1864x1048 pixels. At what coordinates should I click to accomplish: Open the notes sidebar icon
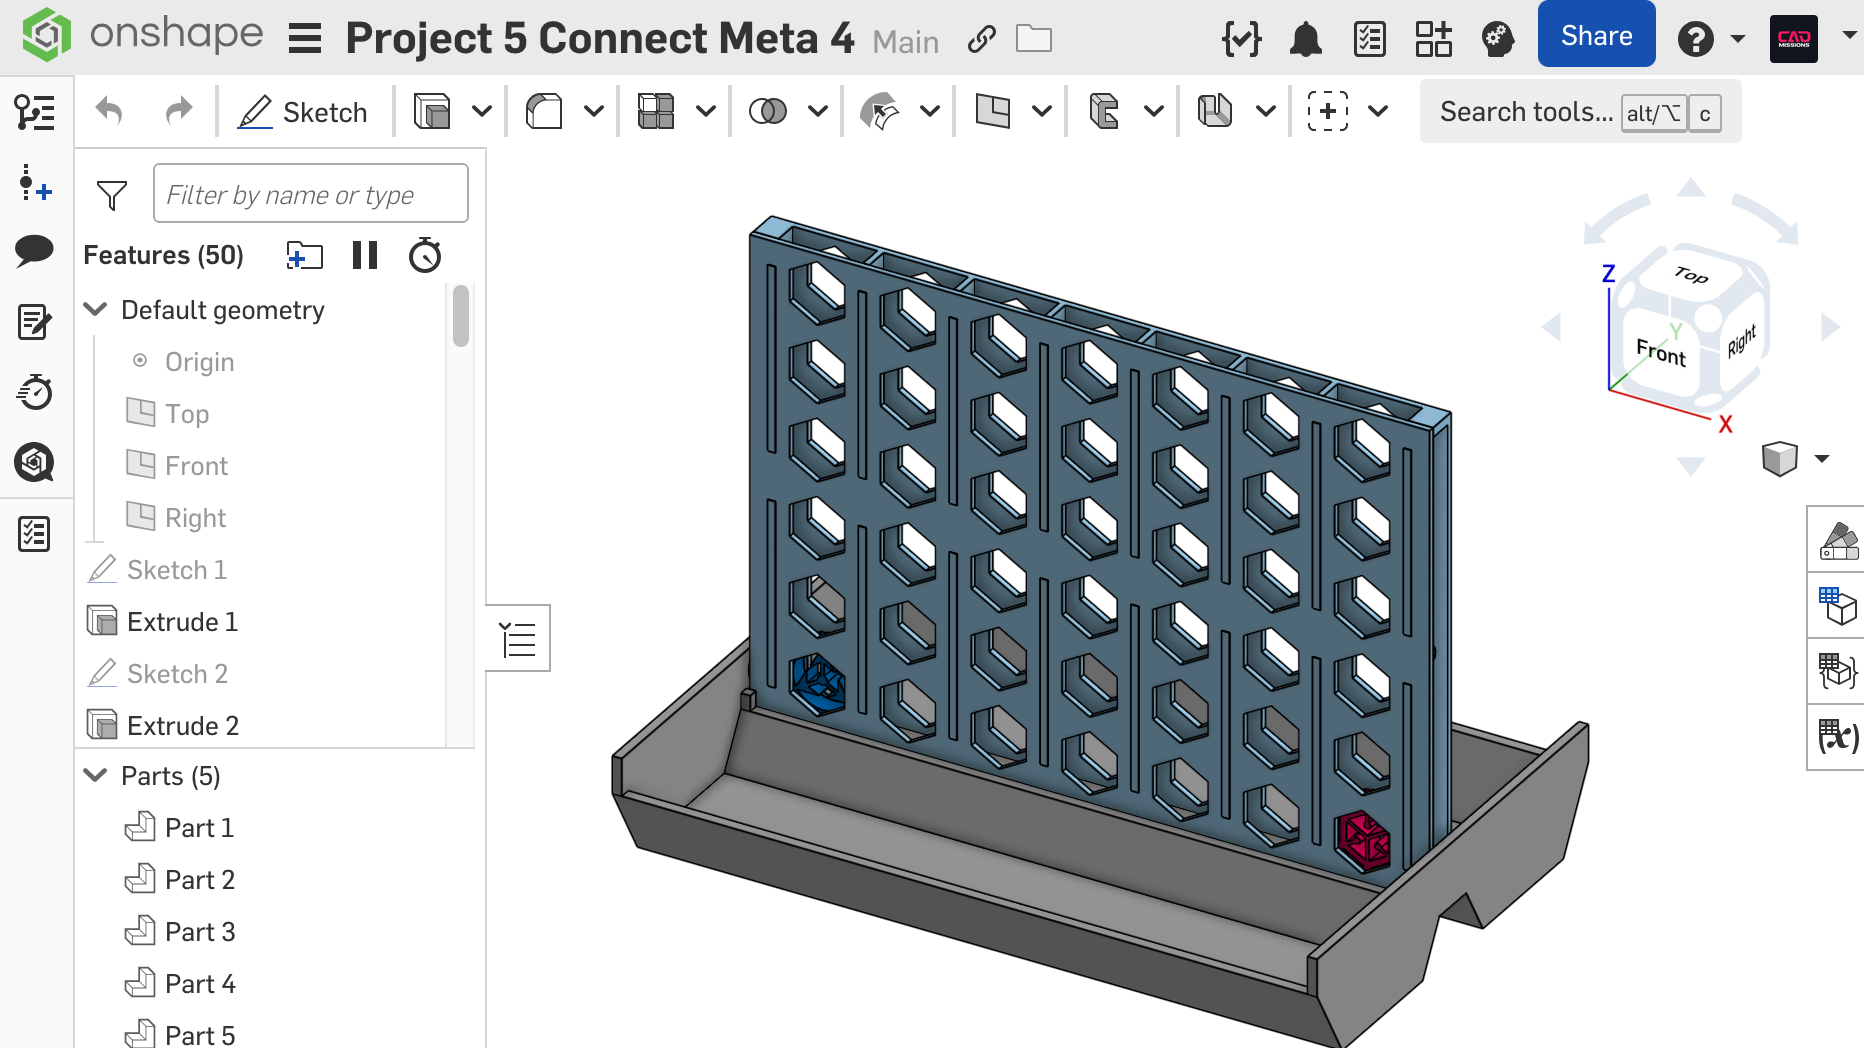pyautogui.click(x=35, y=322)
